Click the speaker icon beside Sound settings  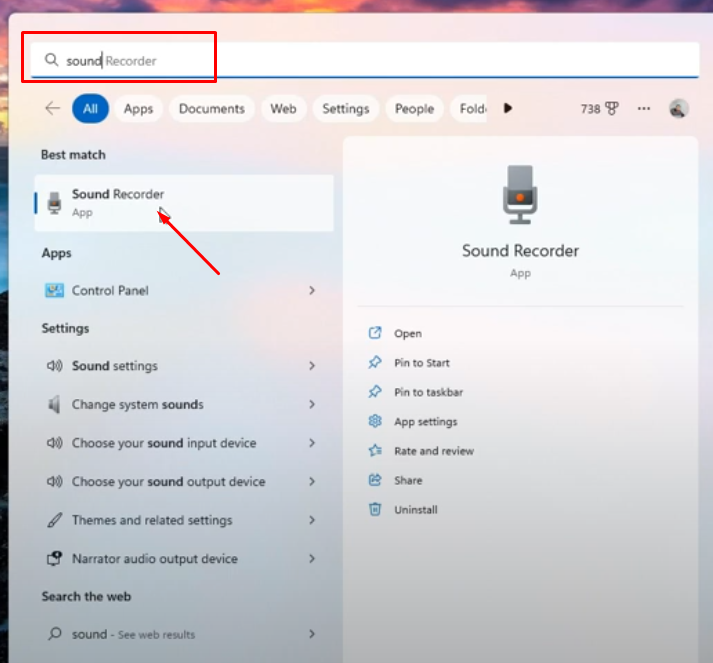coord(55,366)
